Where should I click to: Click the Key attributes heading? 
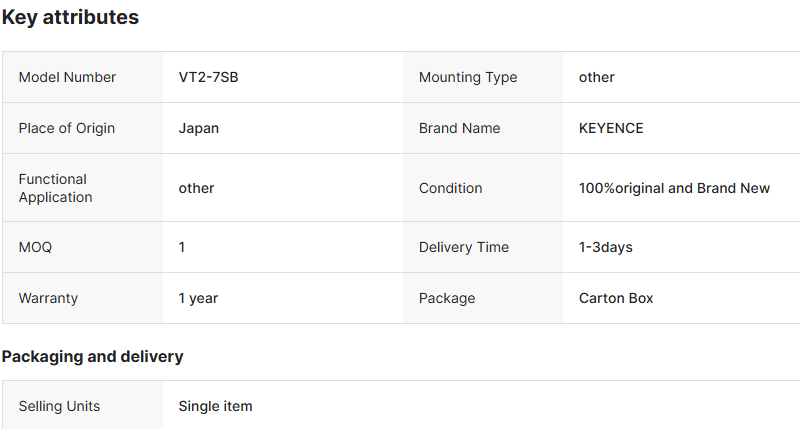[x=70, y=18]
